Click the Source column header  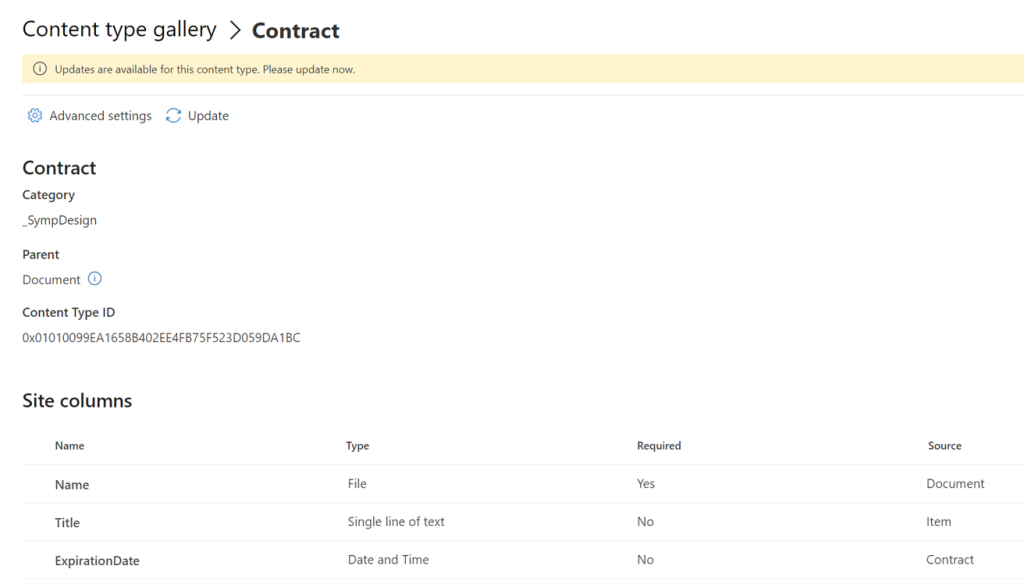point(944,445)
